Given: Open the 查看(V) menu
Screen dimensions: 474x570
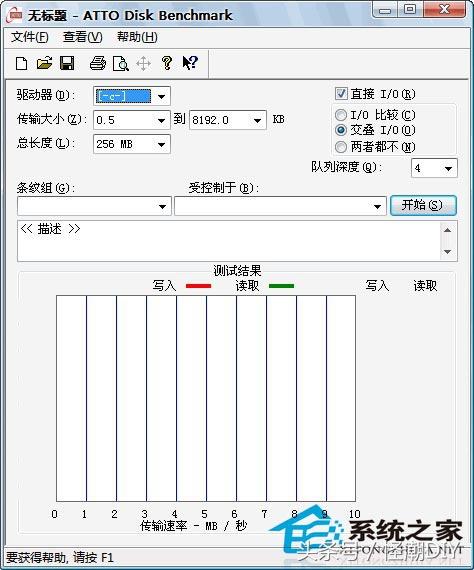Looking at the screenshot, I should 83,37.
